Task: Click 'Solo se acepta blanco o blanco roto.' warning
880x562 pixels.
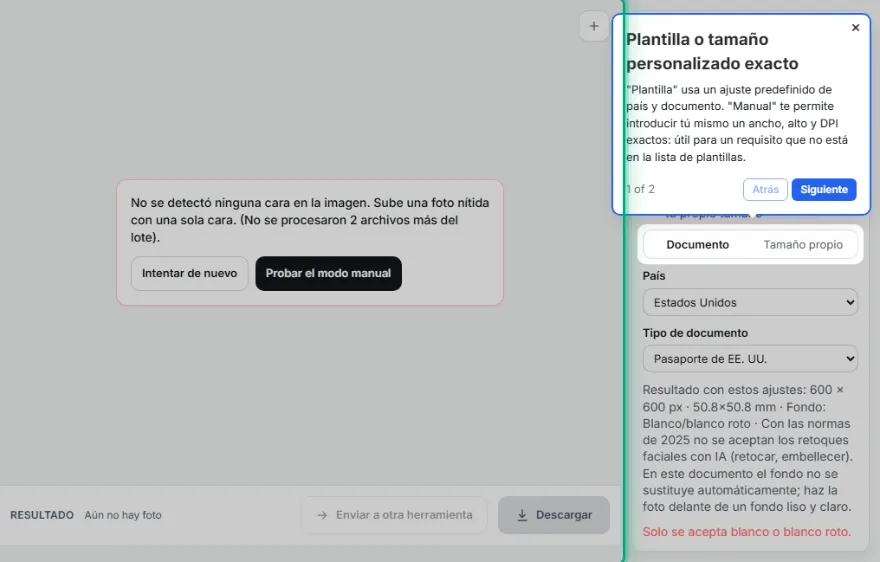Action: (x=746, y=532)
